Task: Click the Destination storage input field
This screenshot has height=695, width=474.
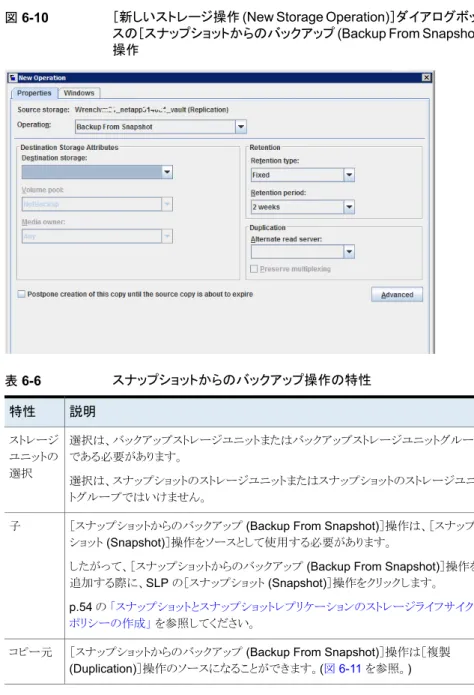Action: pyautogui.click(x=92, y=172)
